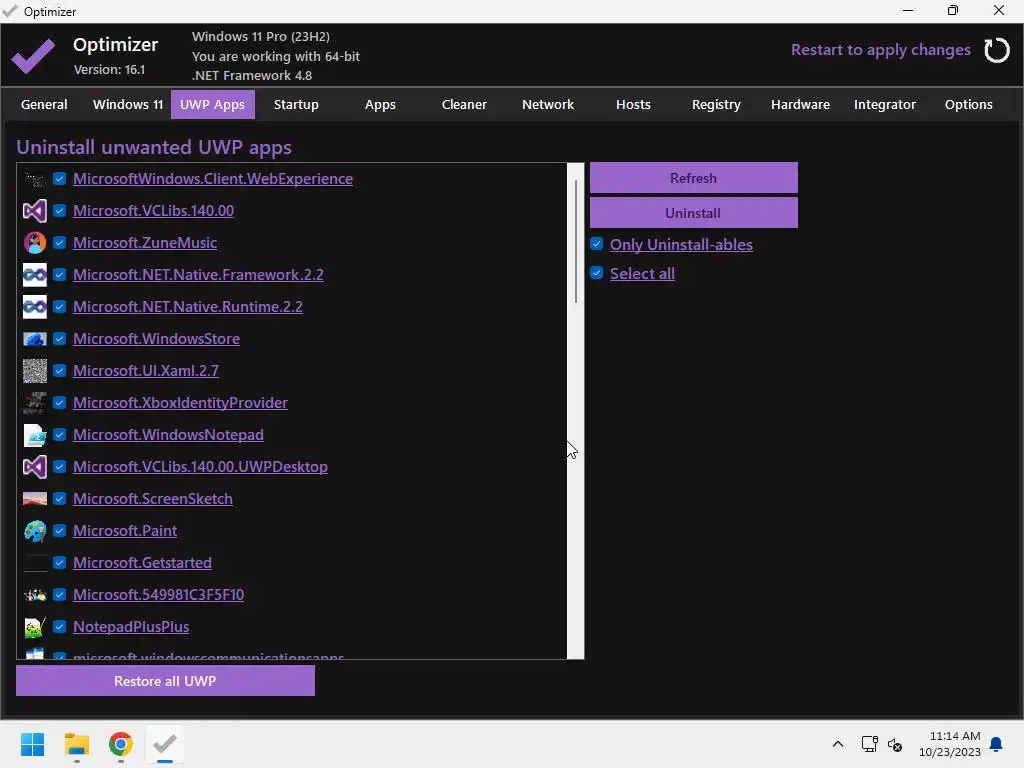Click the Microsoft.VCLibs.140.00.UWPDesktop link
The image size is (1024, 768).
pos(200,467)
